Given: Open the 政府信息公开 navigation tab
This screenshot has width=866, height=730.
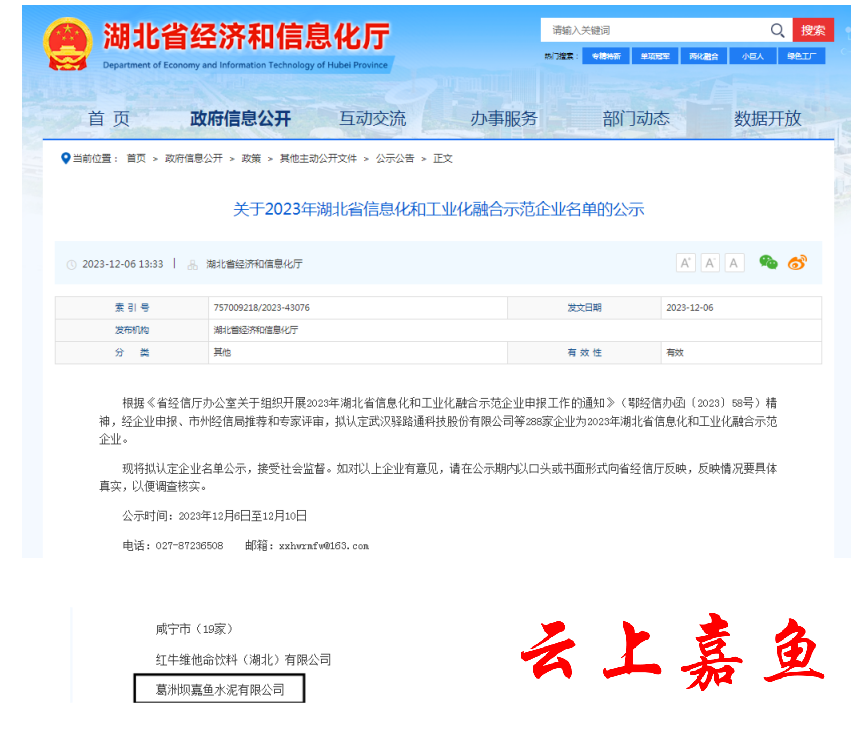Looking at the screenshot, I should tap(240, 119).
